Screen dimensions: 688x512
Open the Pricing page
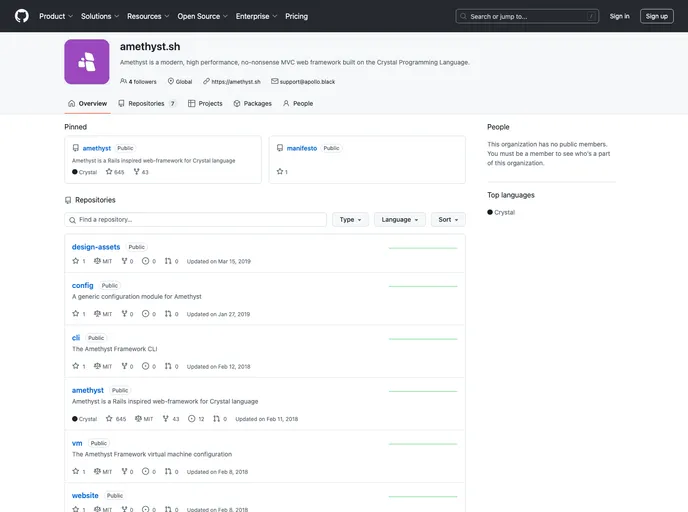(x=297, y=16)
